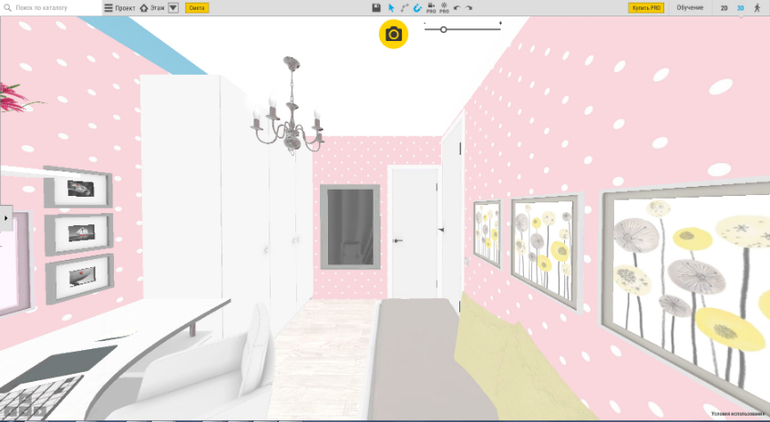Expand the left side panel arrow
This screenshot has width=770, height=422.
click(x=6, y=218)
